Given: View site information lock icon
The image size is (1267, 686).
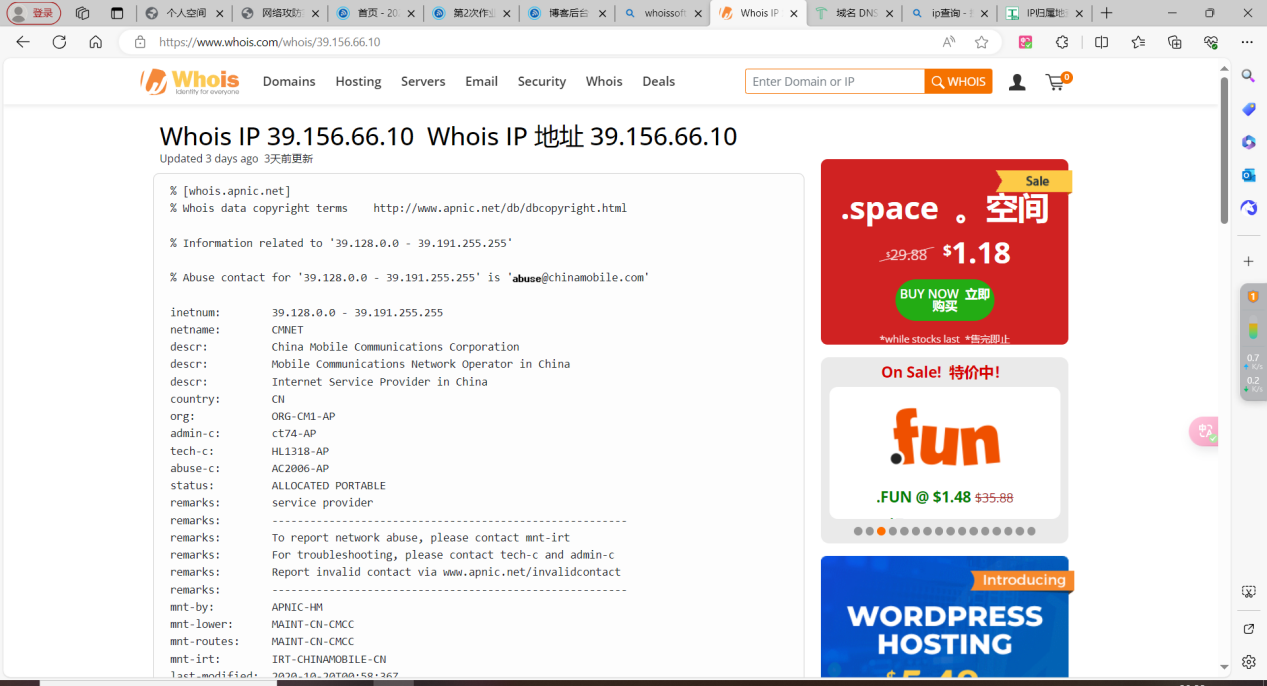Looking at the screenshot, I should [x=140, y=42].
